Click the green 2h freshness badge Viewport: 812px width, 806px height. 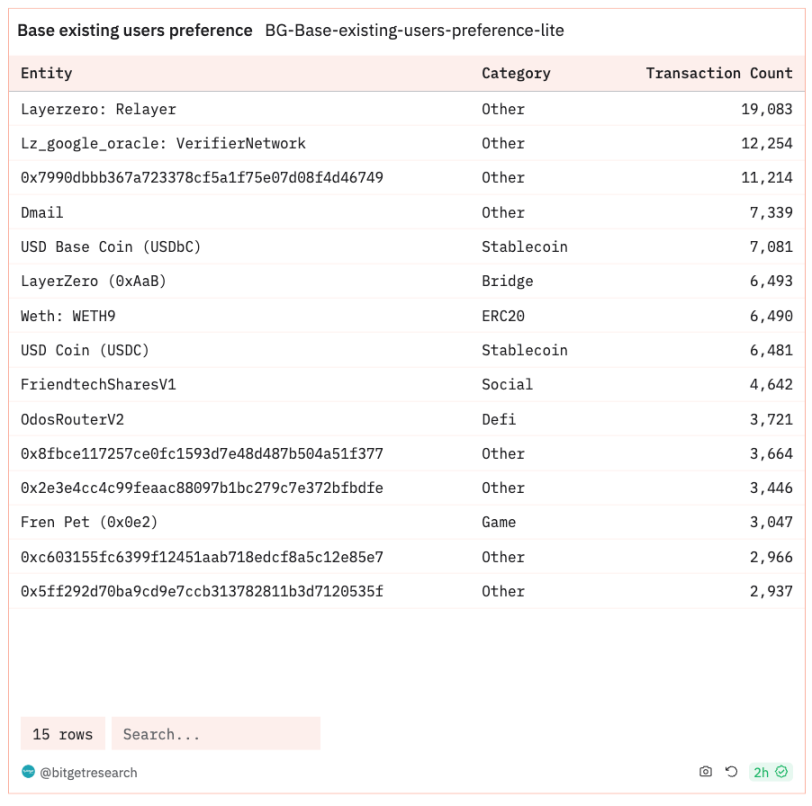[x=770, y=772]
